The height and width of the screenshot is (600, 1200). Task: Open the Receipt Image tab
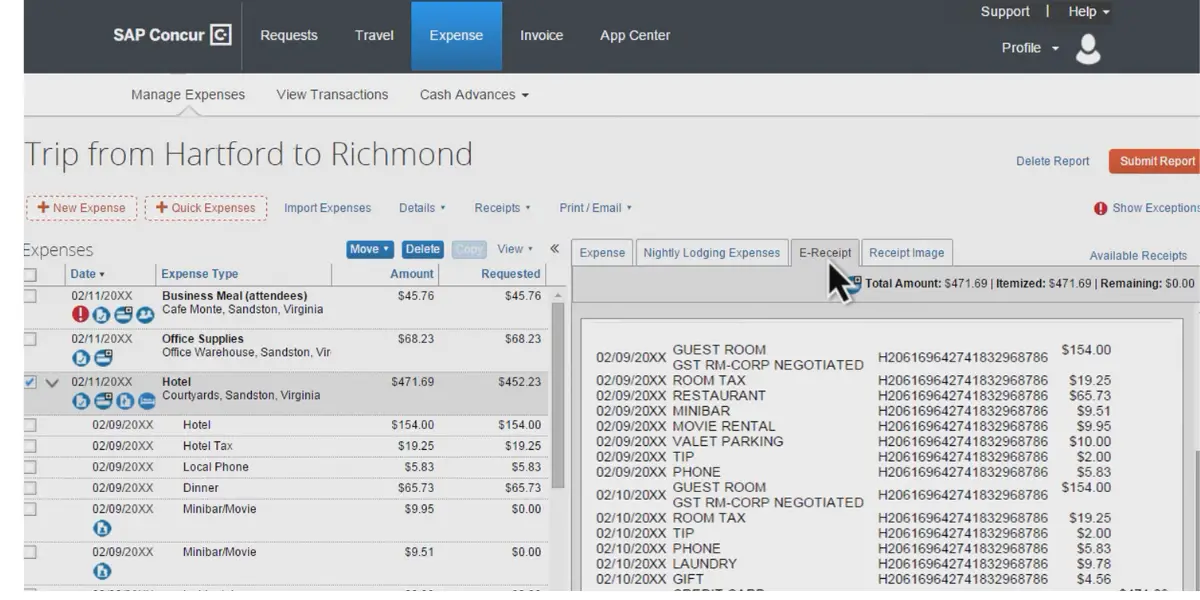pyautogui.click(x=907, y=253)
